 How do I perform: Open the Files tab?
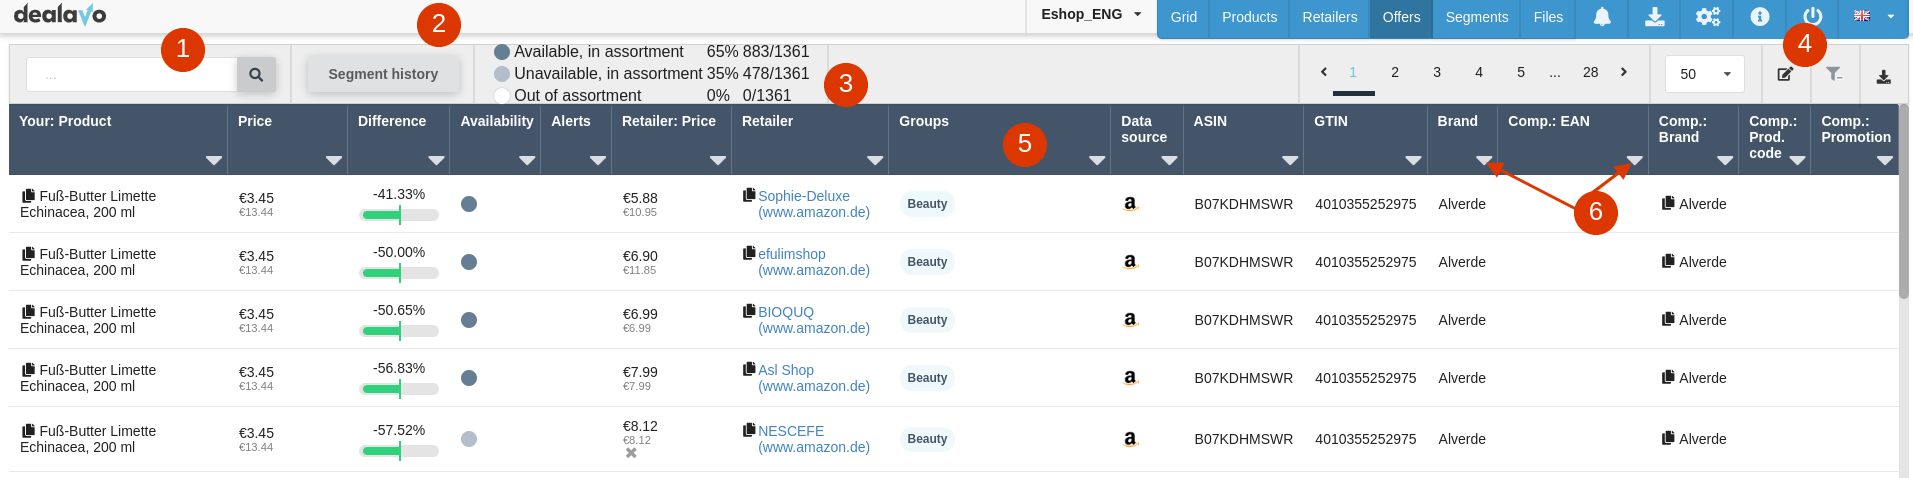coord(1548,18)
